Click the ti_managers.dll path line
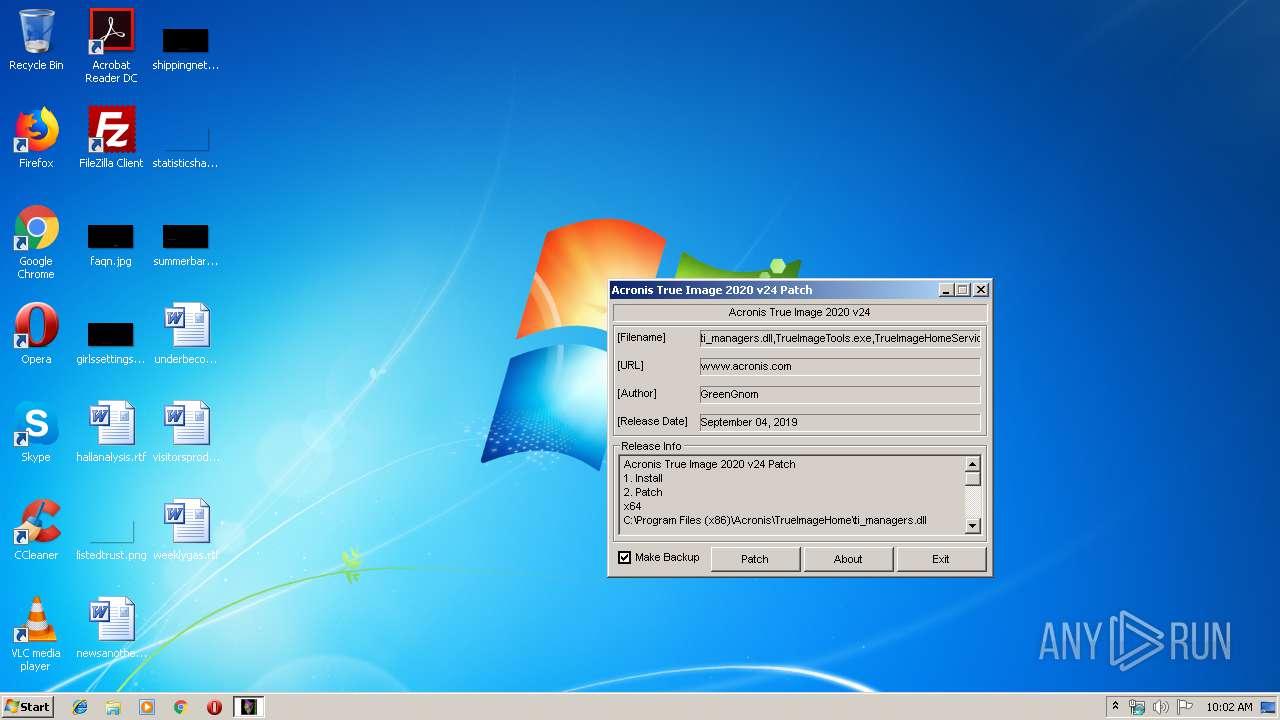This screenshot has width=1280, height=720. click(x=775, y=520)
